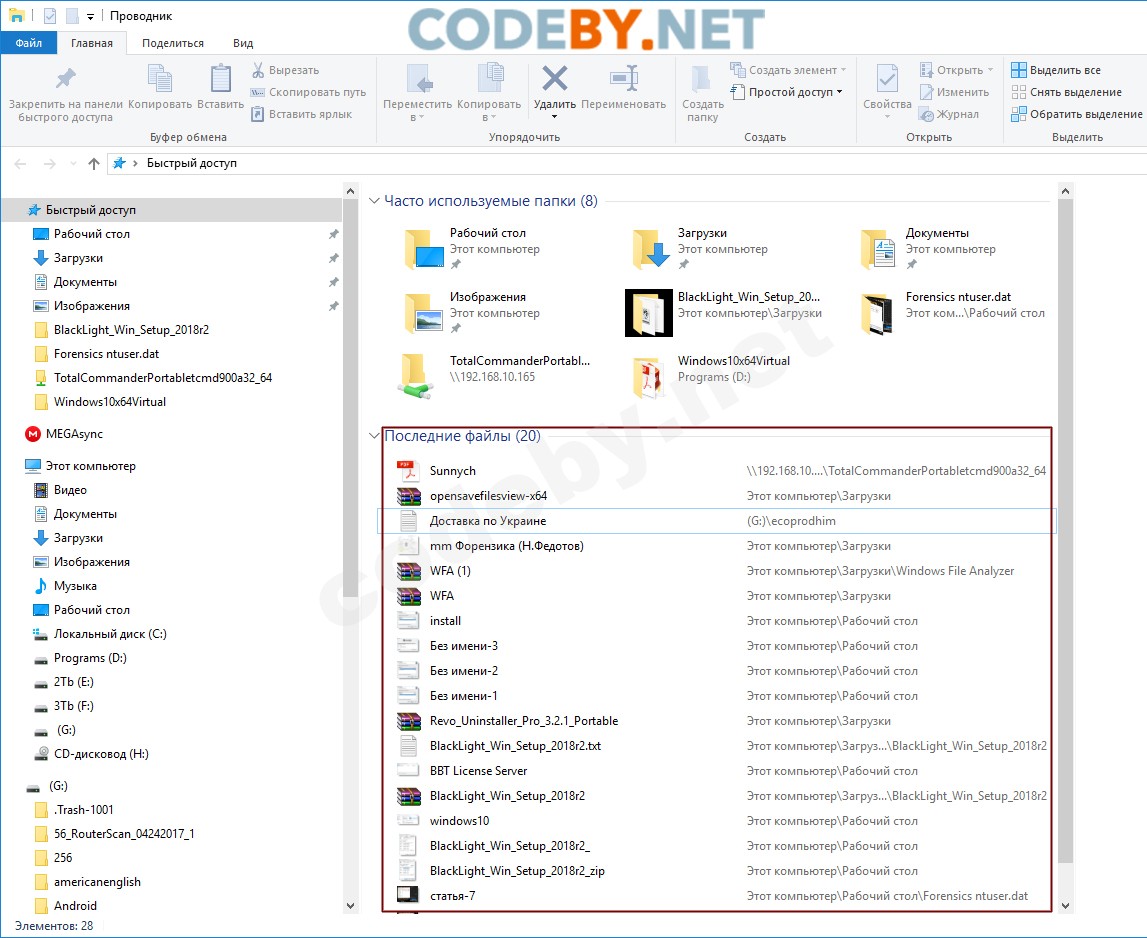Click Журнал history button
This screenshot has height=938, width=1147.
949,114
